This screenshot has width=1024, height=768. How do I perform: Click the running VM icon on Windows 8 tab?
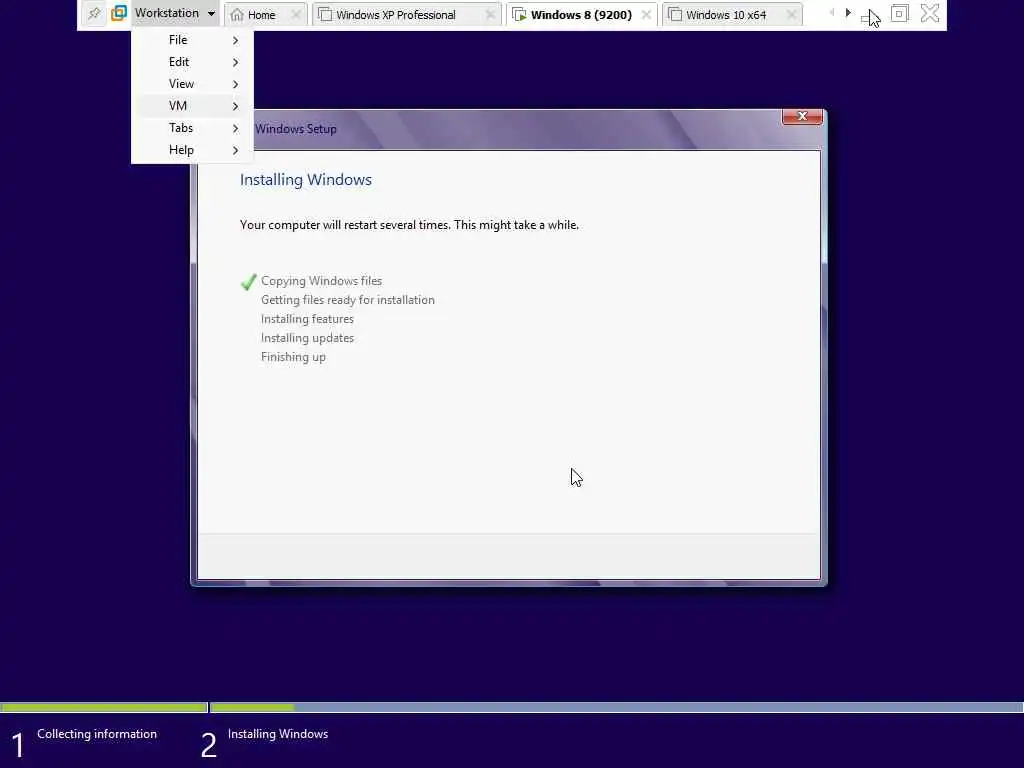click(x=519, y=14)
